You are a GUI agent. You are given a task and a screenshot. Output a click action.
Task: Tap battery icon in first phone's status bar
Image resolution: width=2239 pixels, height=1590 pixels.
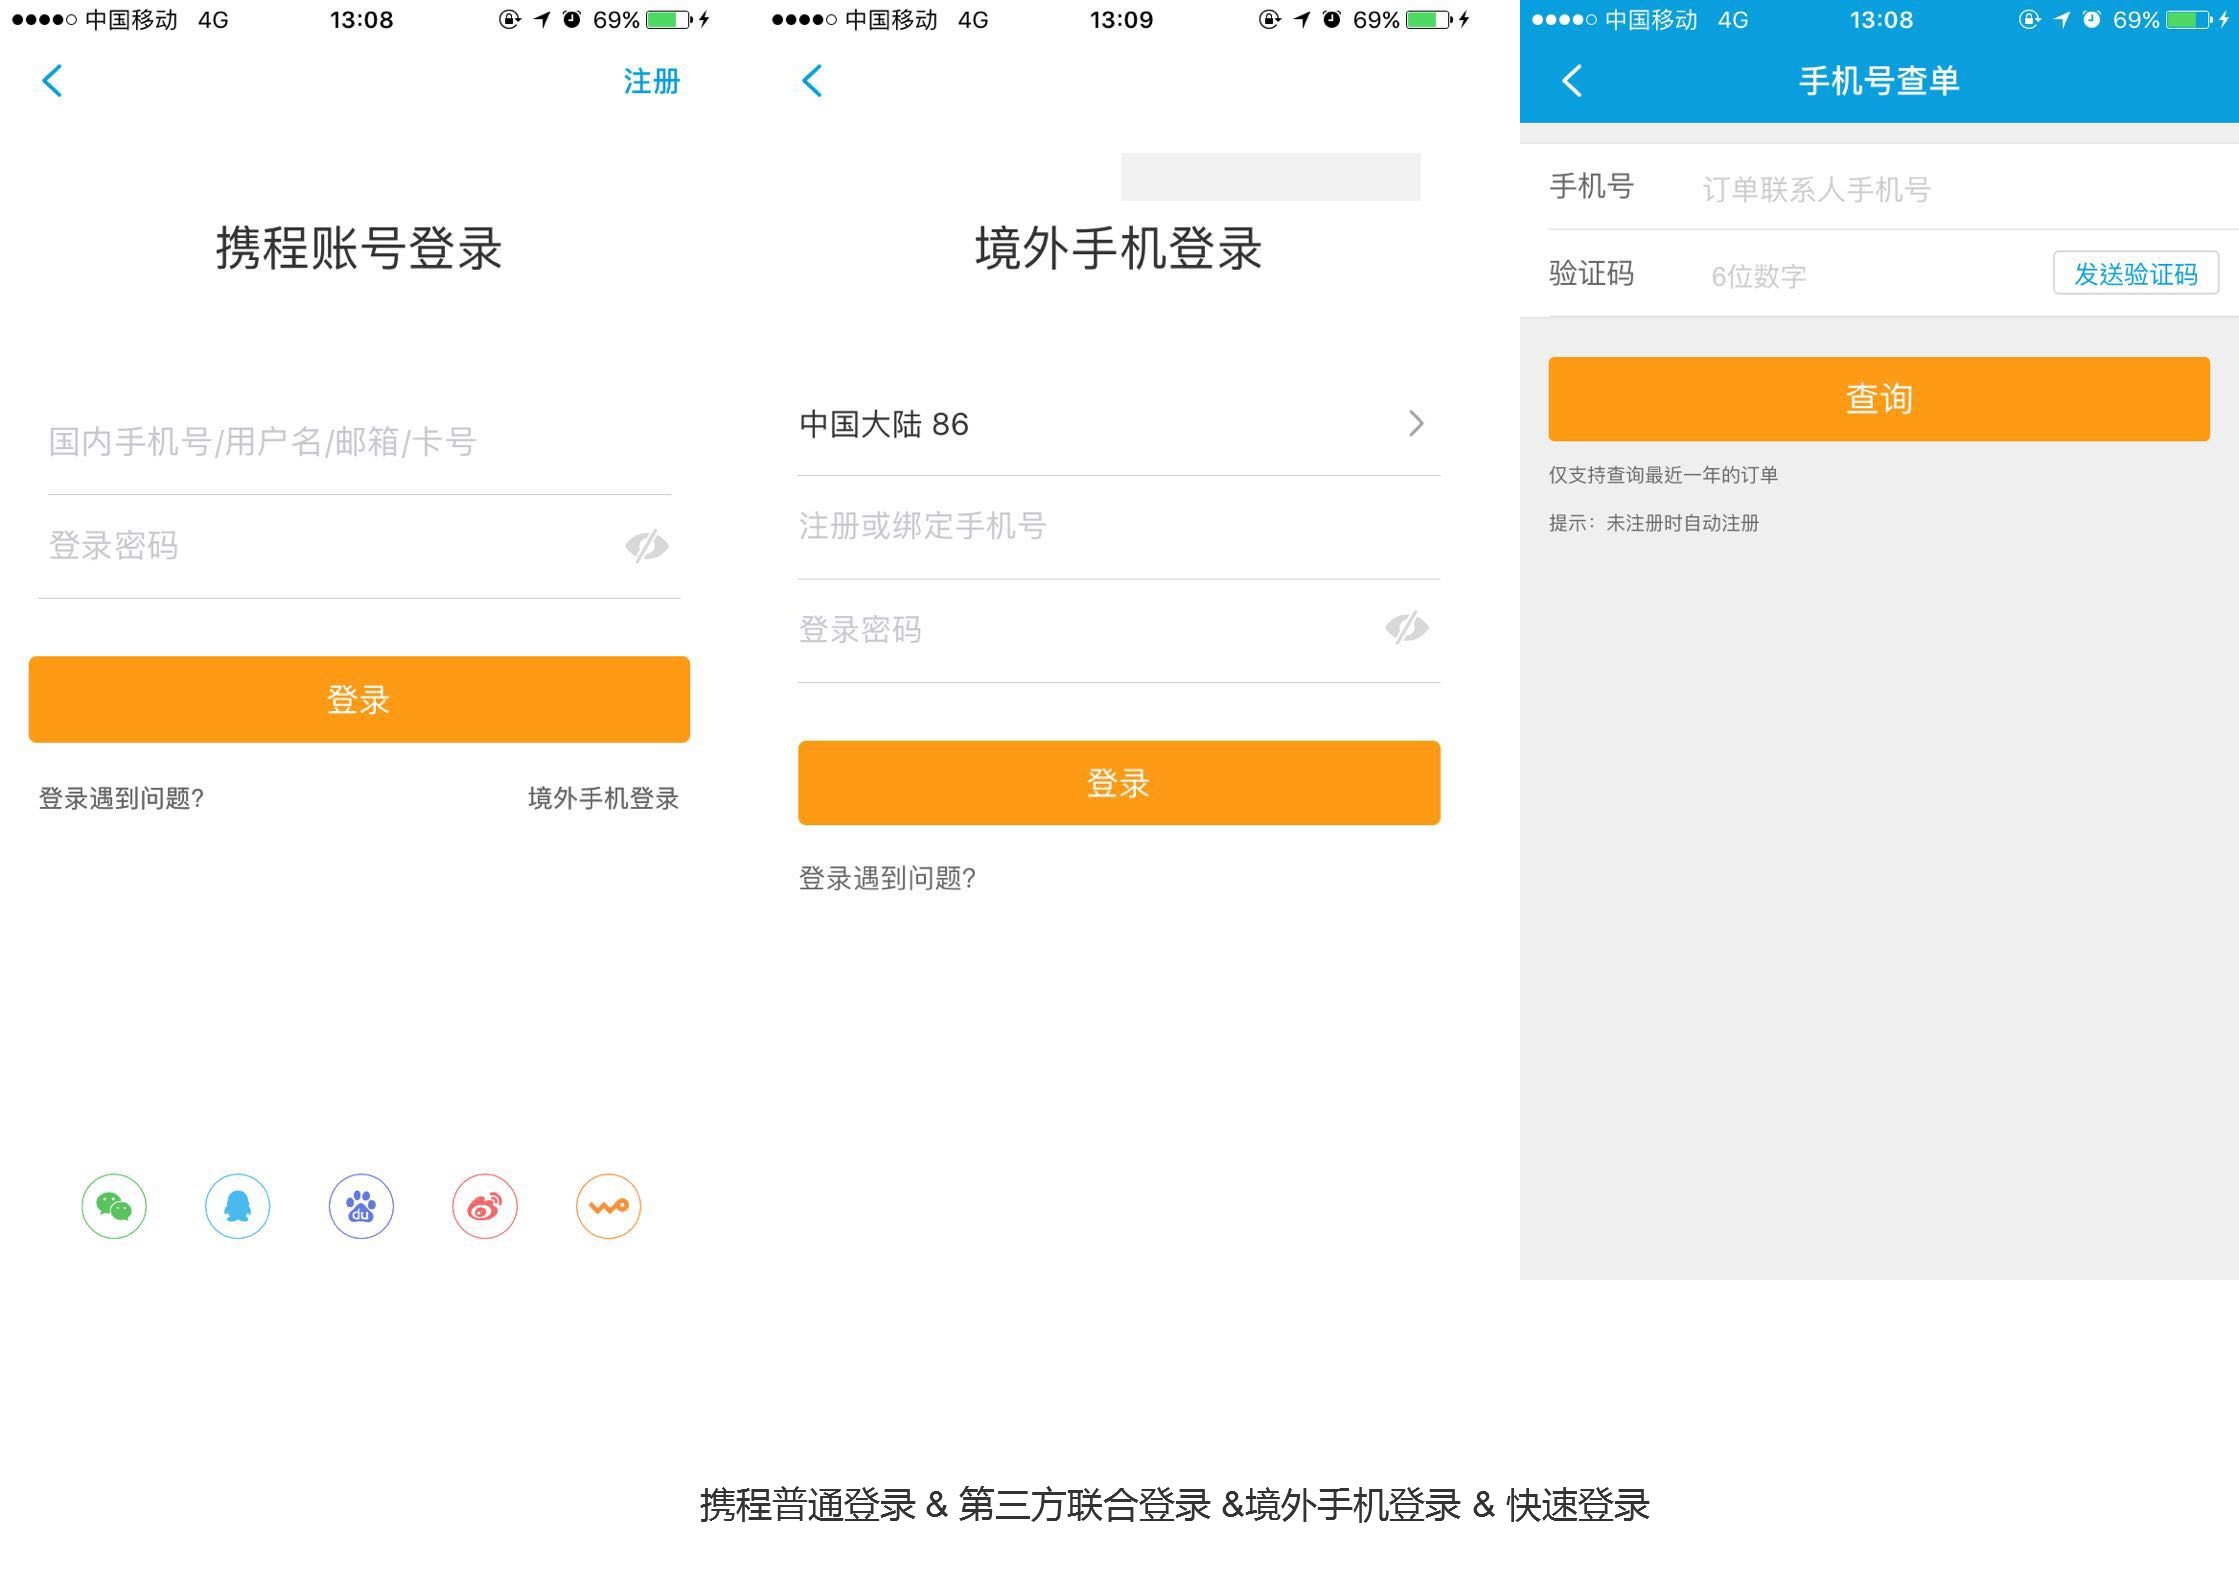pyautogui.click(x=670, y=19)
